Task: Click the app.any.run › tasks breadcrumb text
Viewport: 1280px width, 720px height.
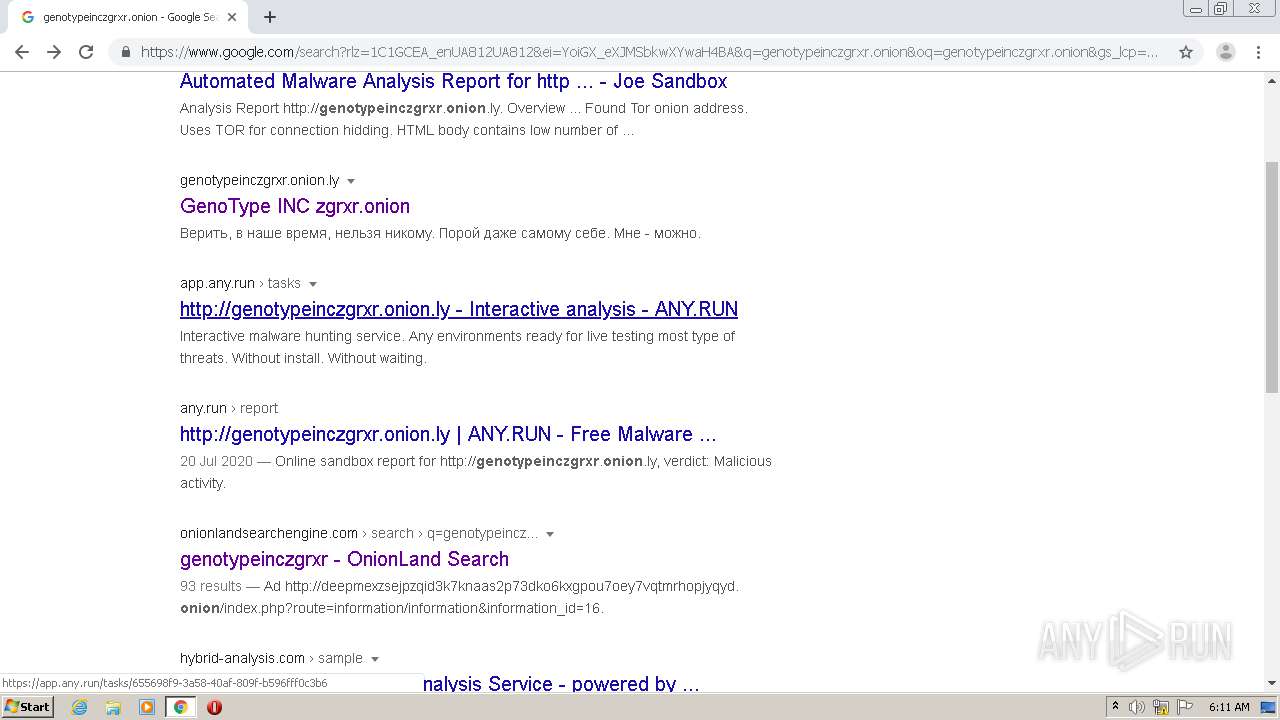Action: coord(240,283)
